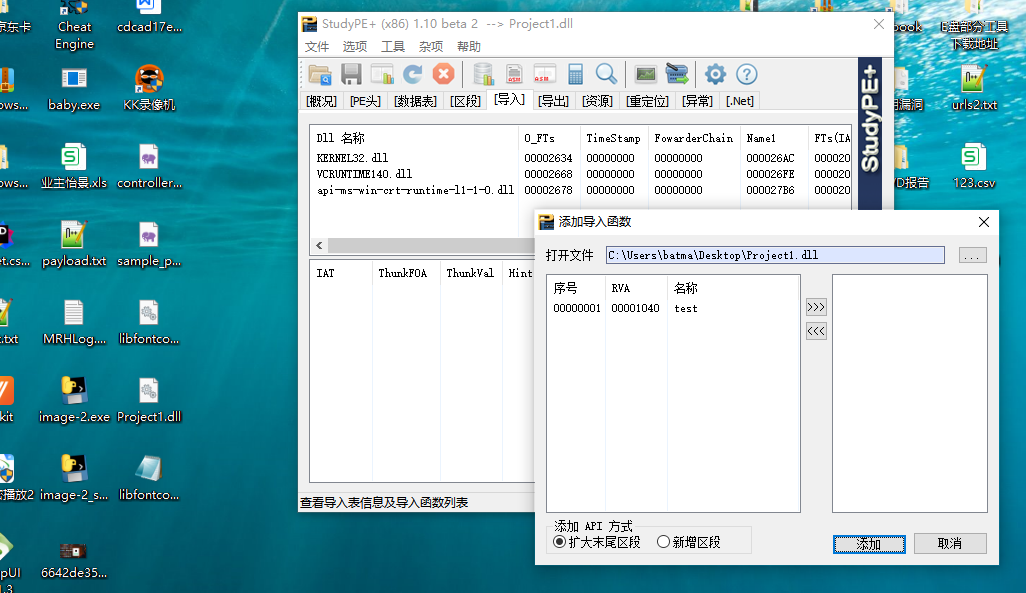Open the 杂项 menu

coord(431,46)
